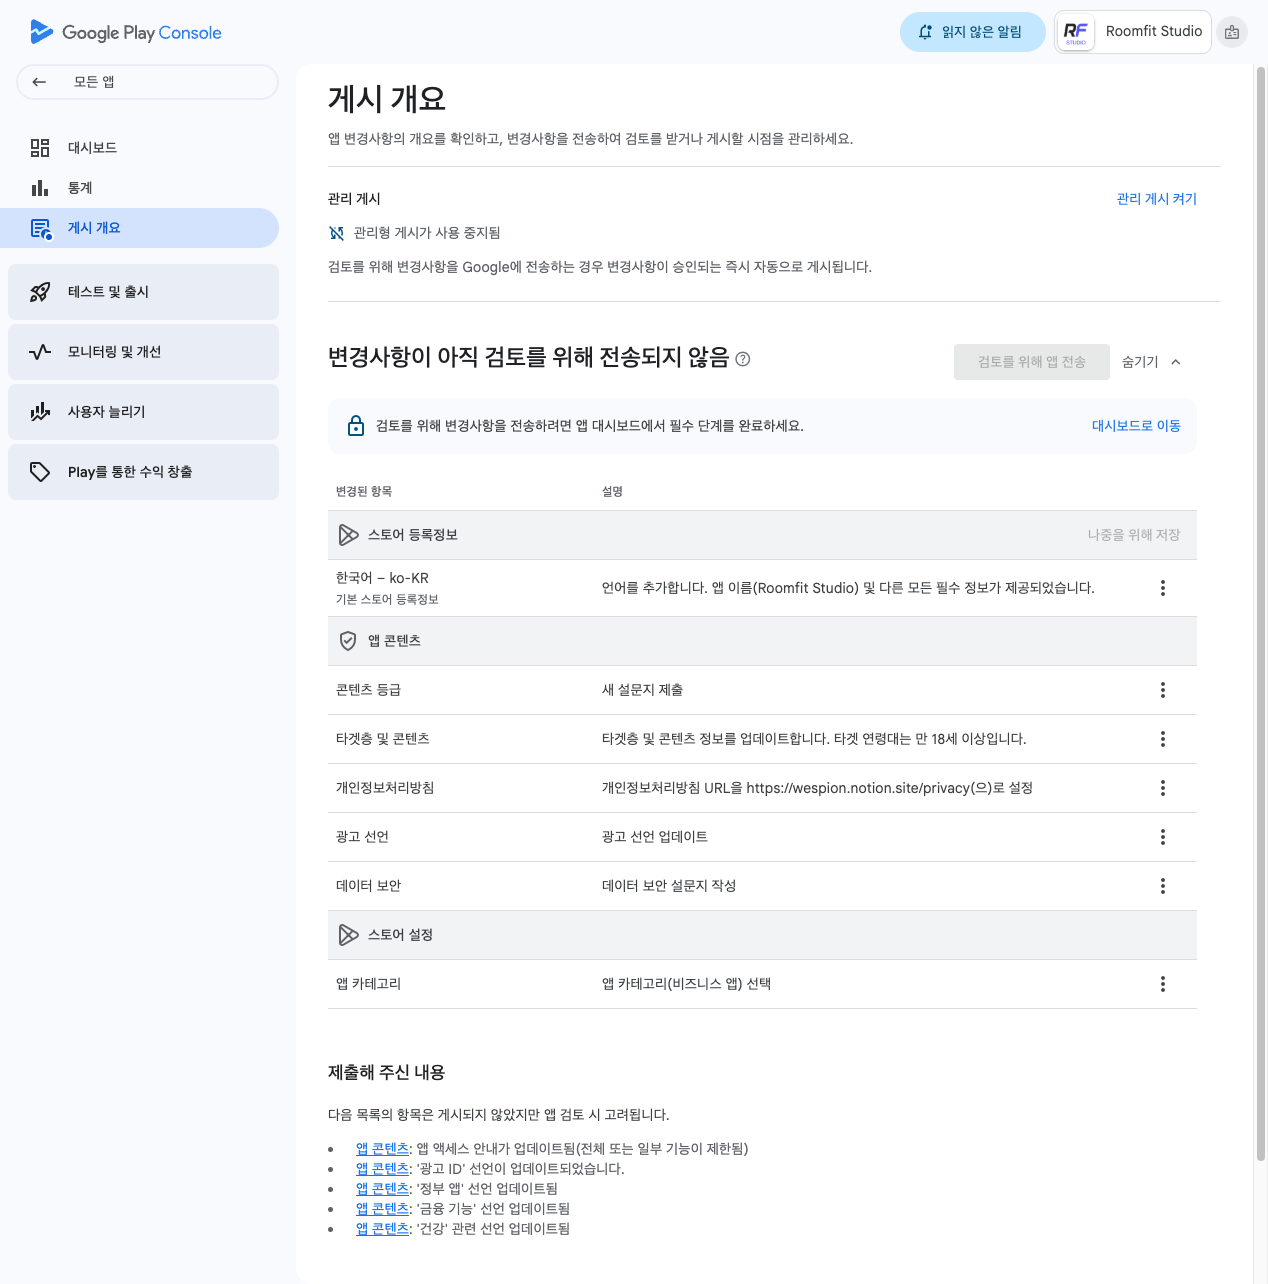Image resolution: width=1268 pixels, height=1284 pixels.
Task: Click the help icon beside the review heading
Action: coord(743,359)
